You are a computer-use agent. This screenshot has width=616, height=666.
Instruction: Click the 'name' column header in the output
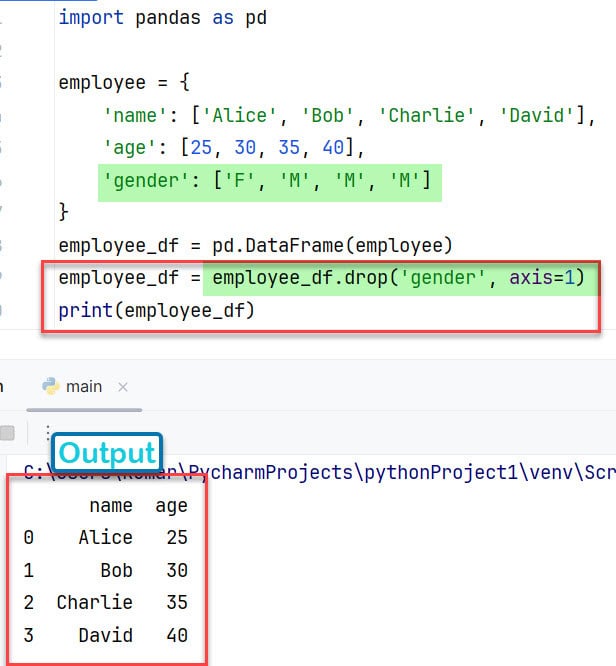111,505
